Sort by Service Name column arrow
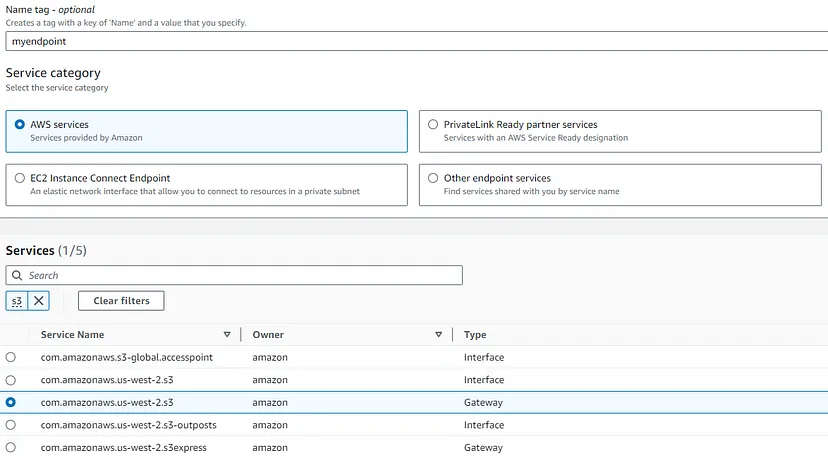Image resolution: width=828 pixels, height=456 pixels. coord(227,335)
